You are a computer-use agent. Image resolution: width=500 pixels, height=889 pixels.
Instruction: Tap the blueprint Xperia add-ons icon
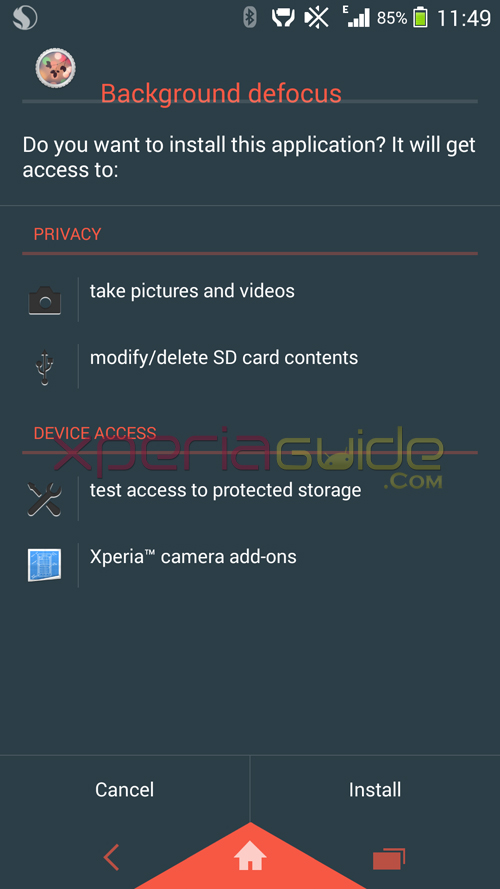45,565
